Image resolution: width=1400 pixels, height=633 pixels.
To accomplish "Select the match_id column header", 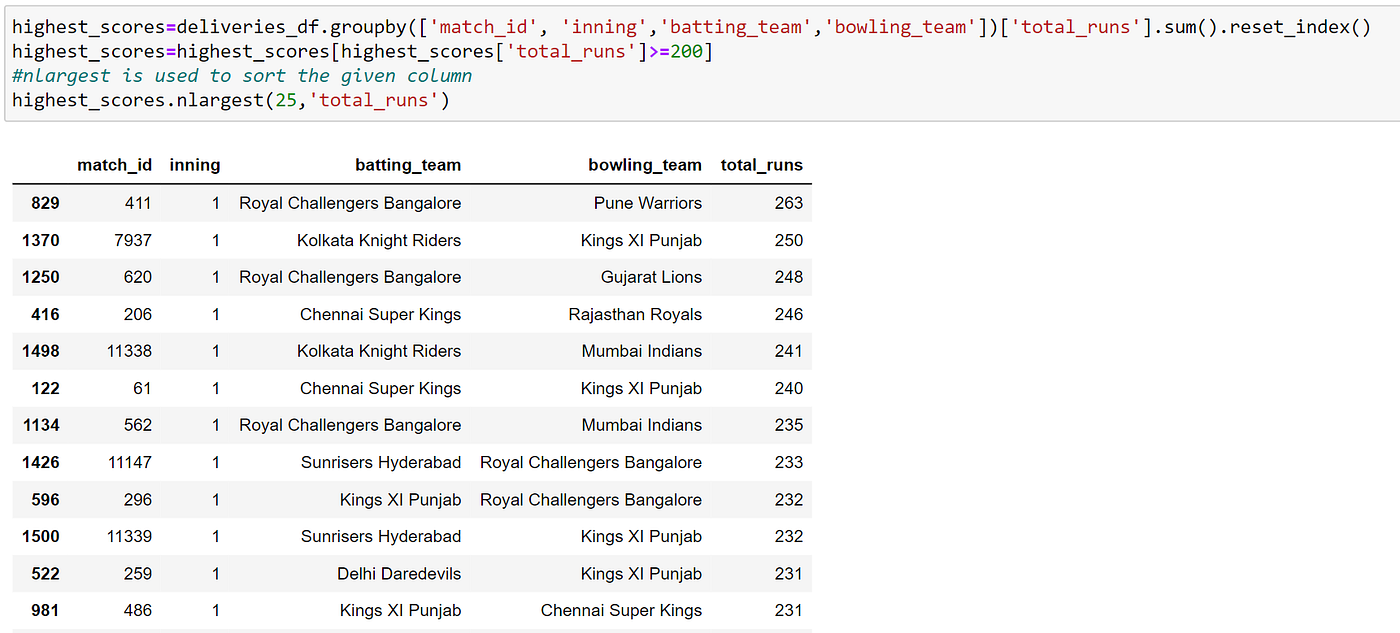I will 114,165.
